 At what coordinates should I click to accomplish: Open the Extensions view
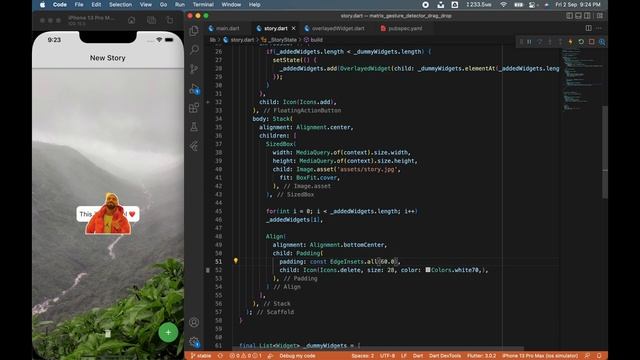[x=194, y=108]
